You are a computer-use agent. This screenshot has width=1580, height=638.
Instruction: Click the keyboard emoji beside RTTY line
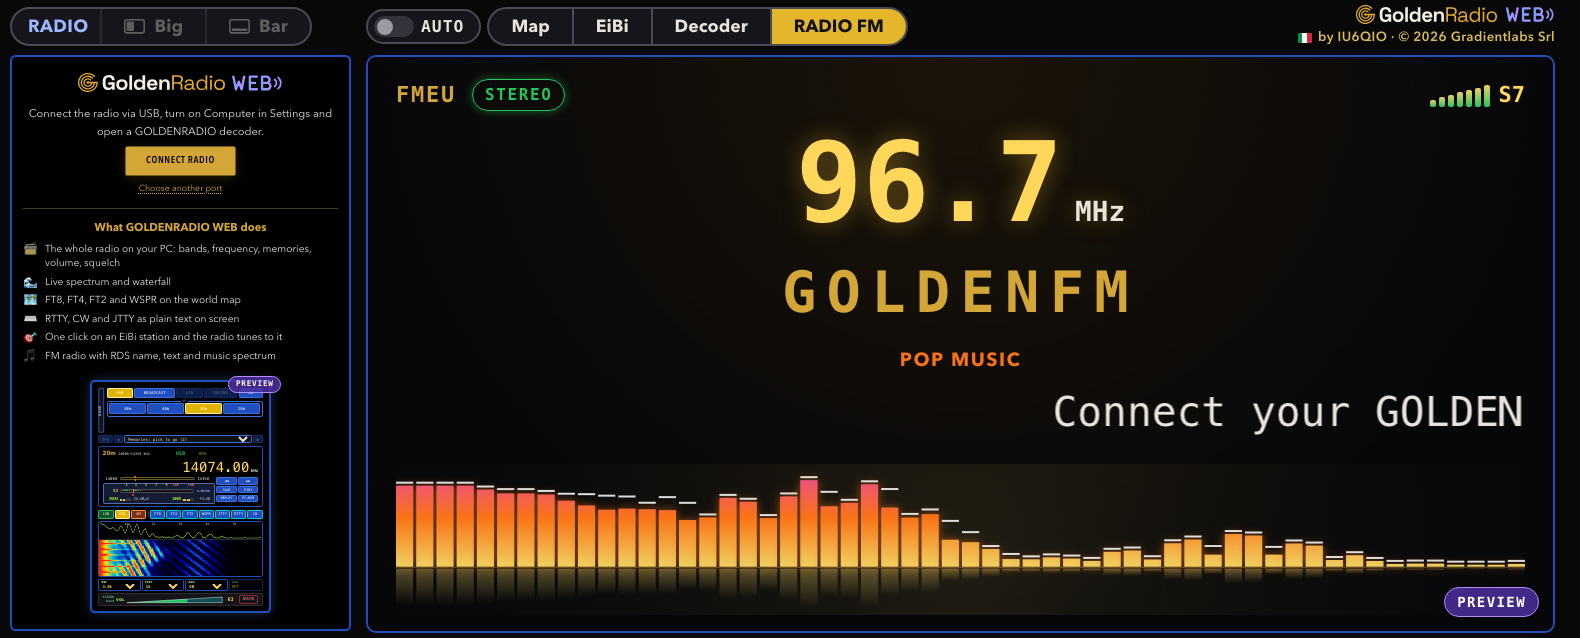[x=30, y=319]
